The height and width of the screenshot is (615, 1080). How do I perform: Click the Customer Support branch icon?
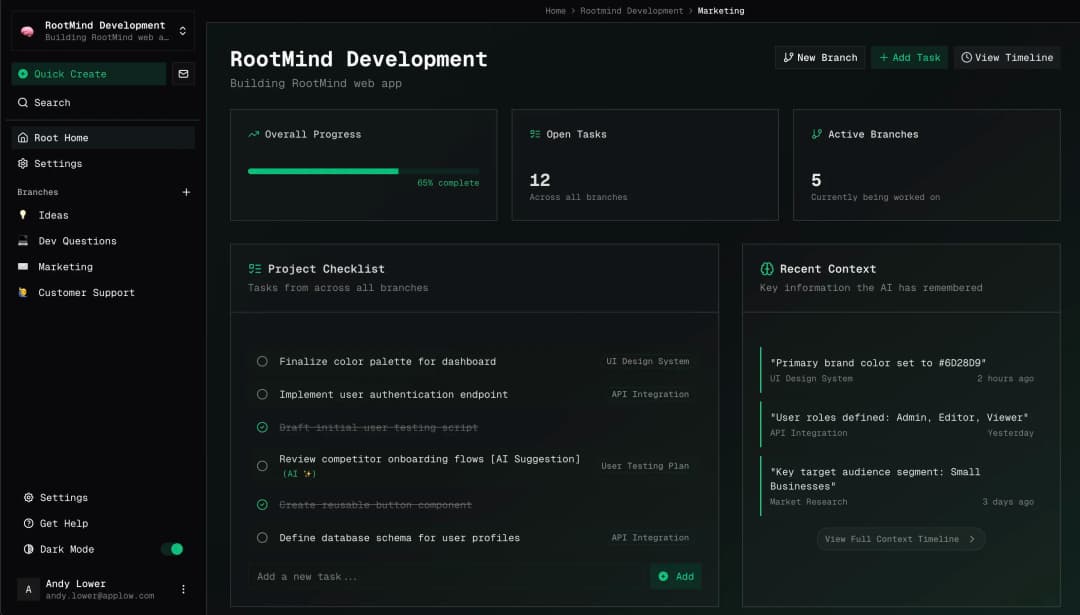point(22,292)
